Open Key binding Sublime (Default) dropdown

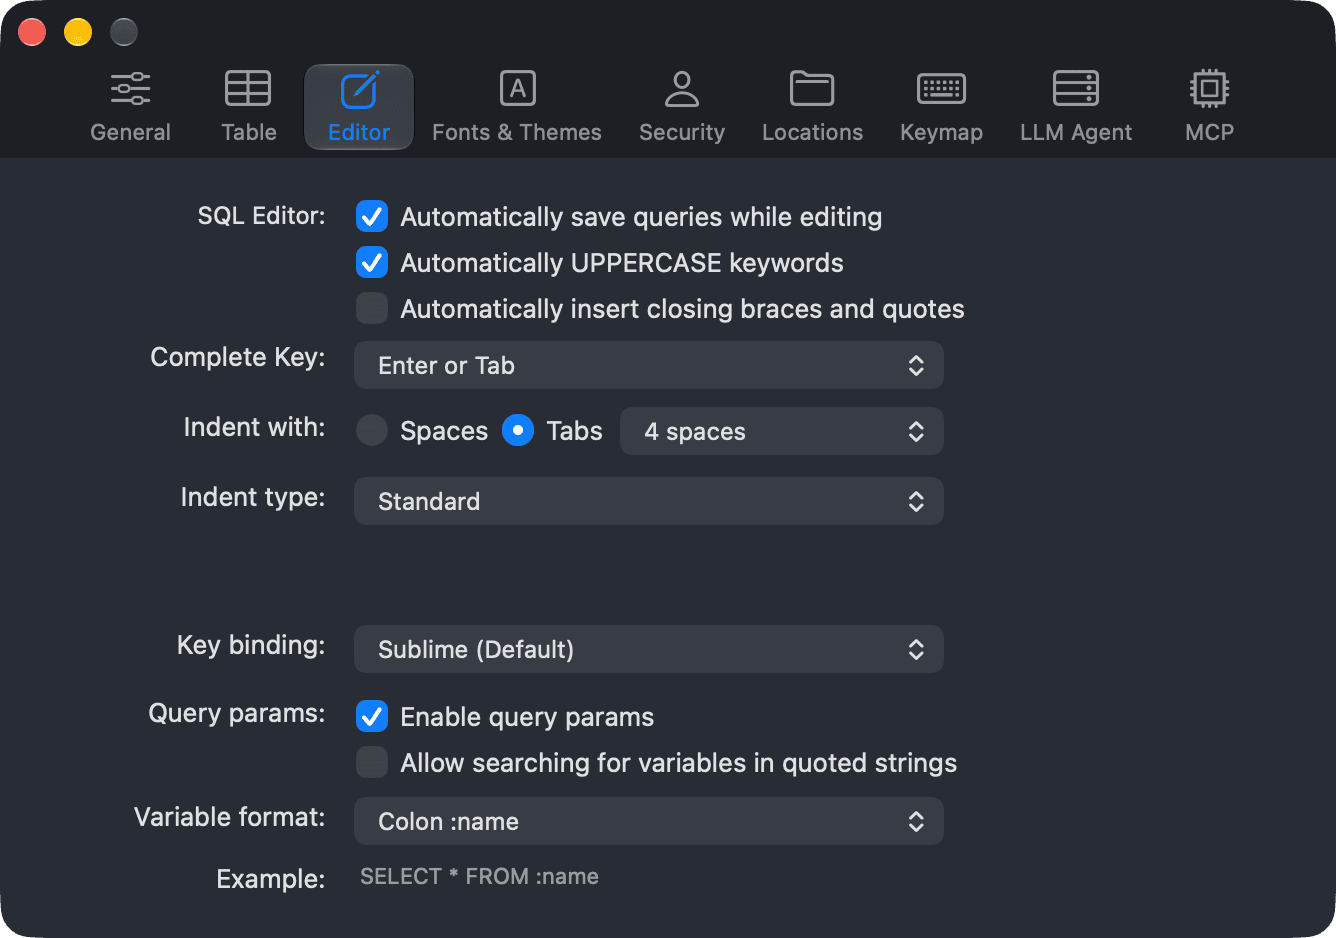[x=649, y=649]
